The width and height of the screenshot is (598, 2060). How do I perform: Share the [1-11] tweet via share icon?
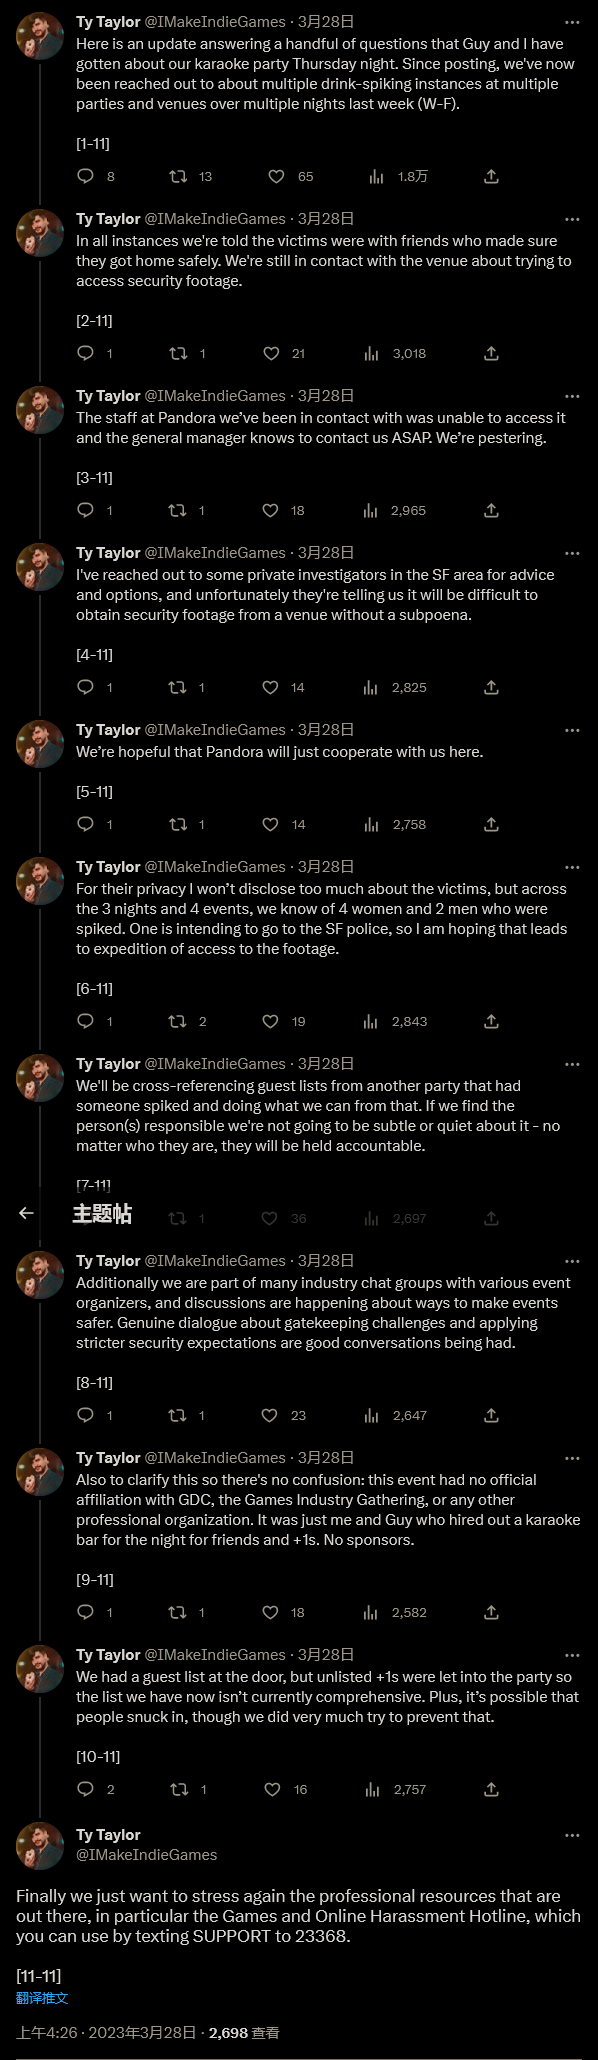(491, 176)
